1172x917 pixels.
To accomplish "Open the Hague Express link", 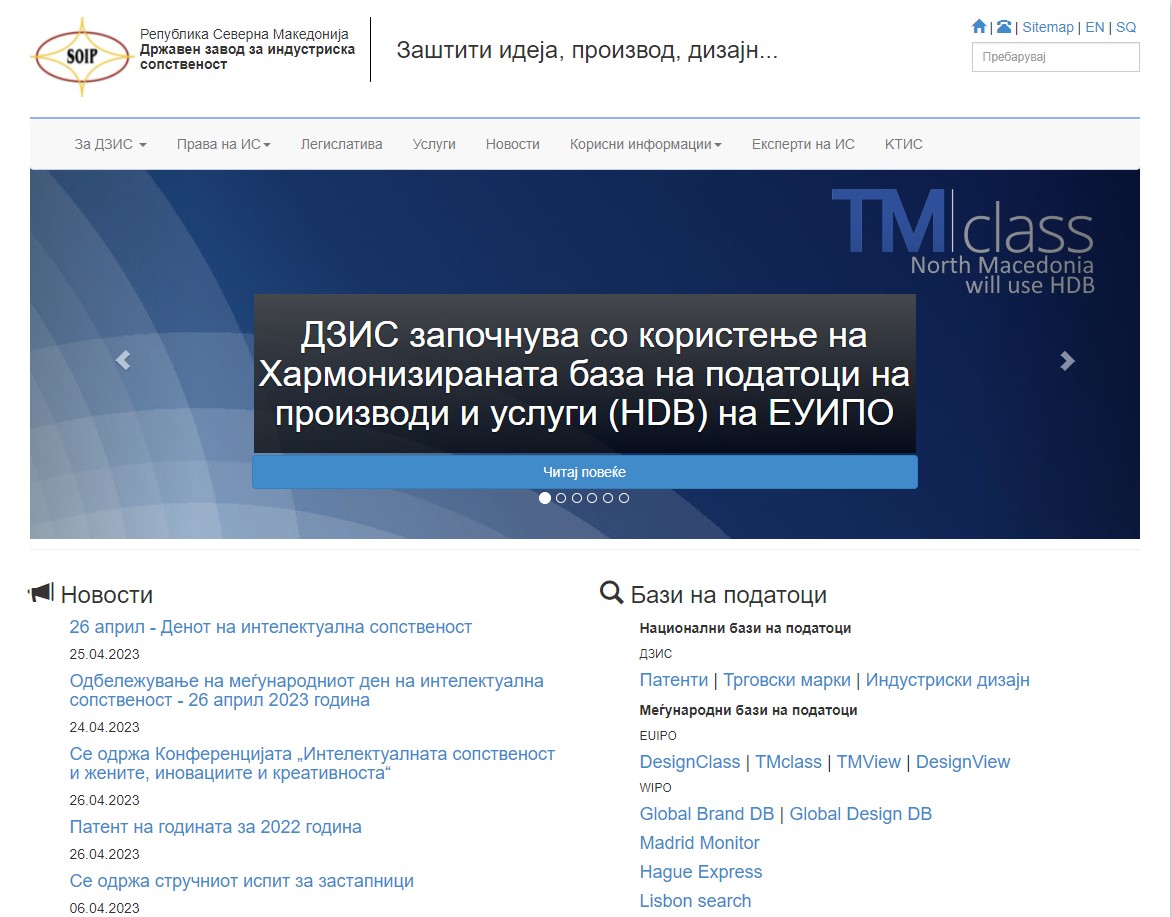I will [x=701, y=871].
